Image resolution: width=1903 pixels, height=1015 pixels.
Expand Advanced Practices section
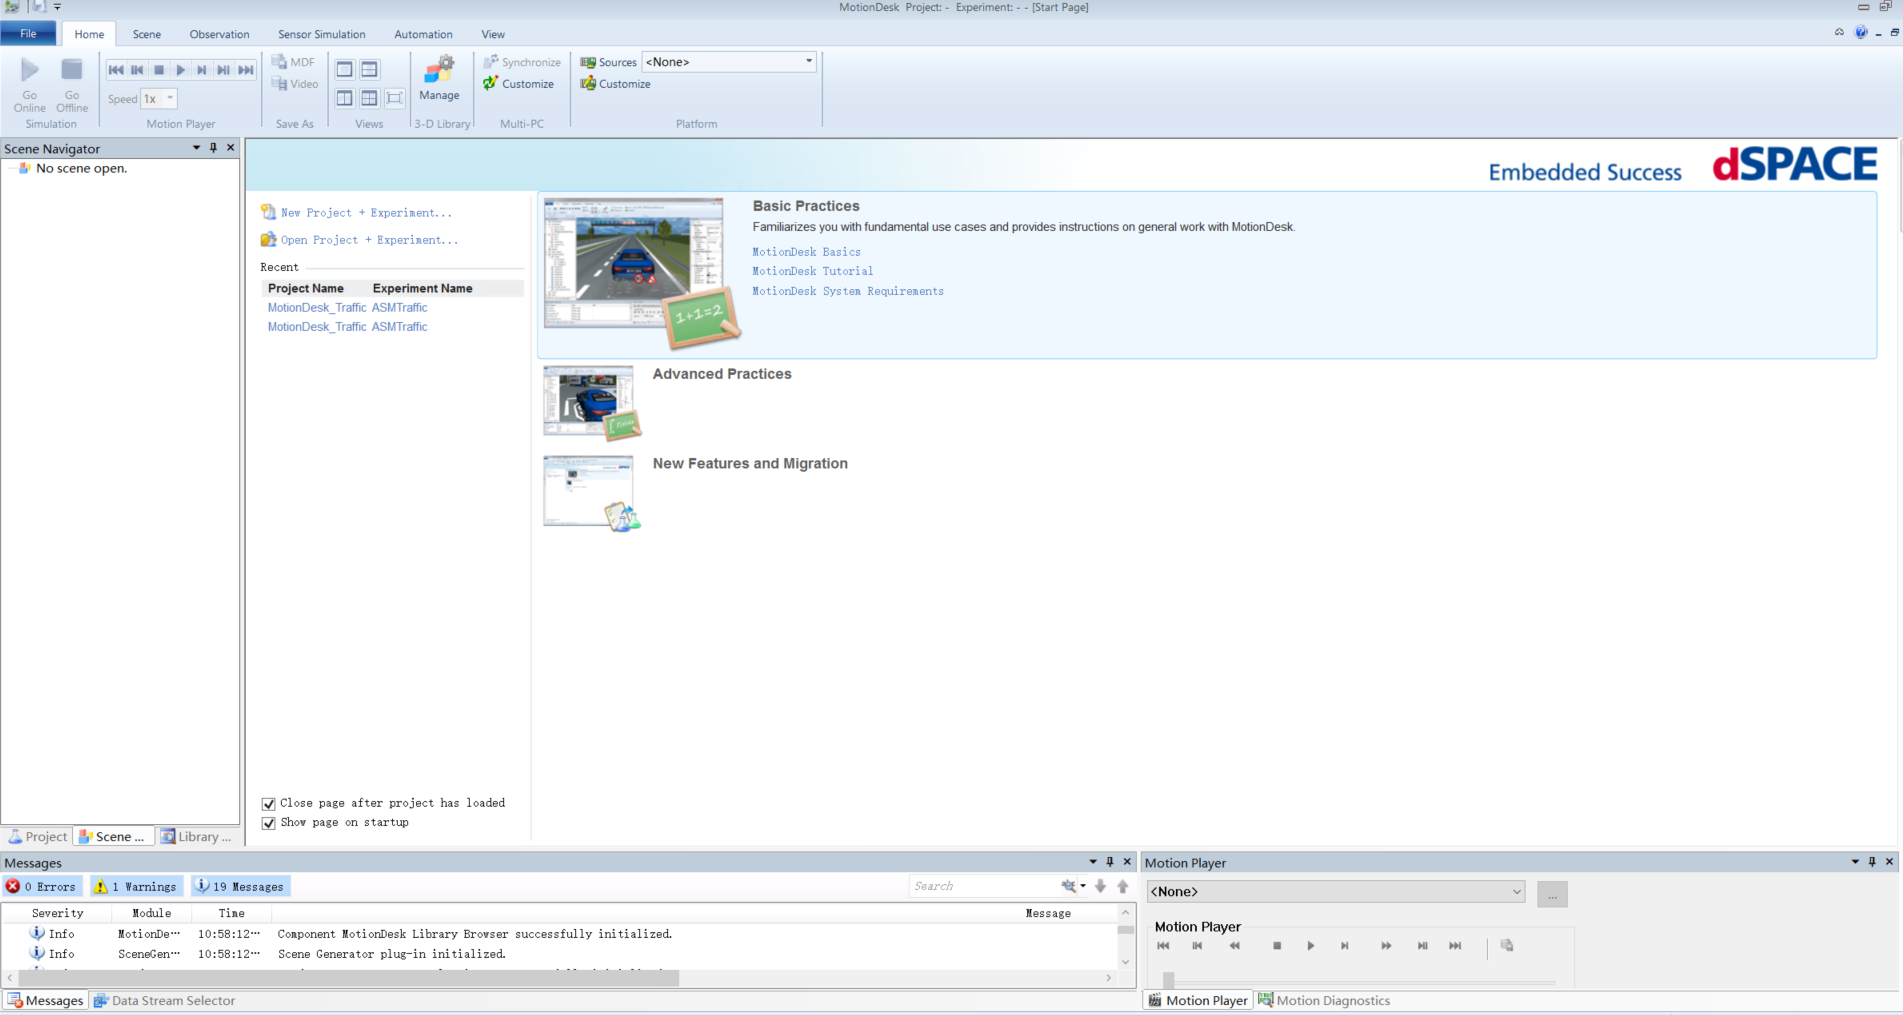(722, 374)
